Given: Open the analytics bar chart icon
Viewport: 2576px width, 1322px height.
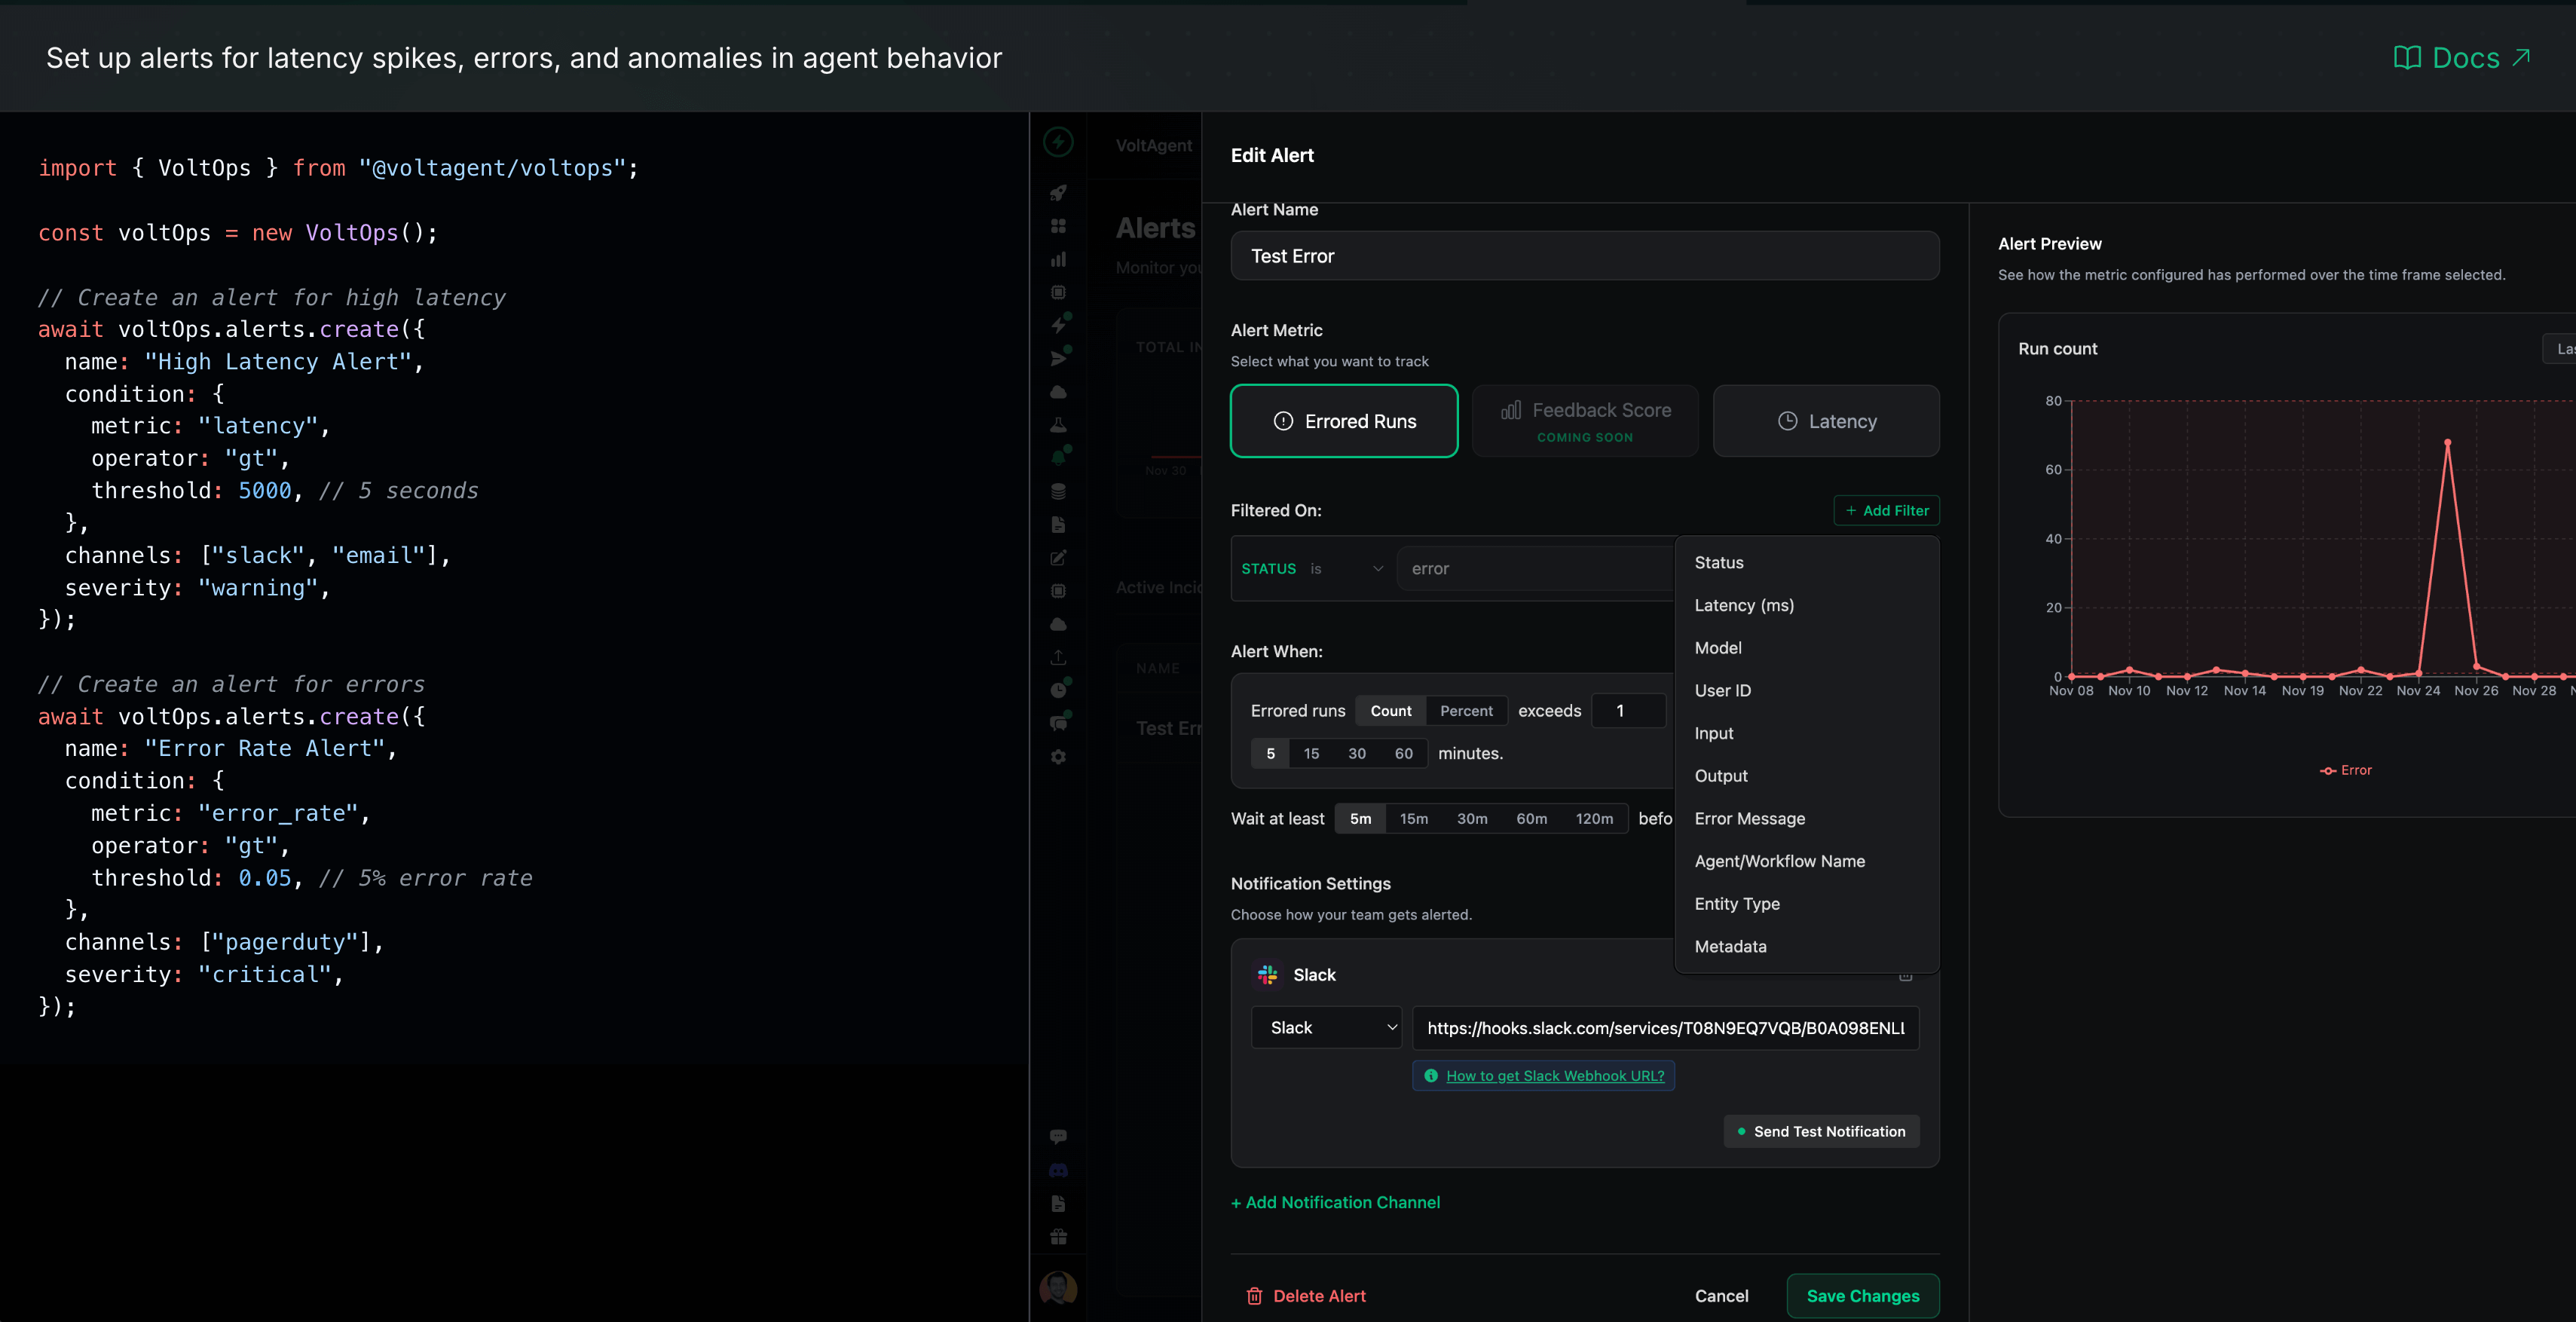Looking at the screenshot, I should coord(1058,260).
